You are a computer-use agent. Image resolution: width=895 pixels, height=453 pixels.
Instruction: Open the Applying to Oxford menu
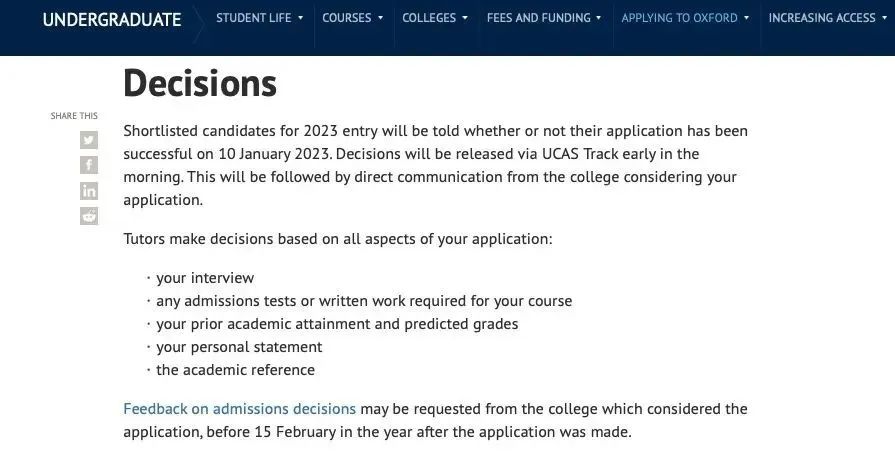[x=685, y=18]
